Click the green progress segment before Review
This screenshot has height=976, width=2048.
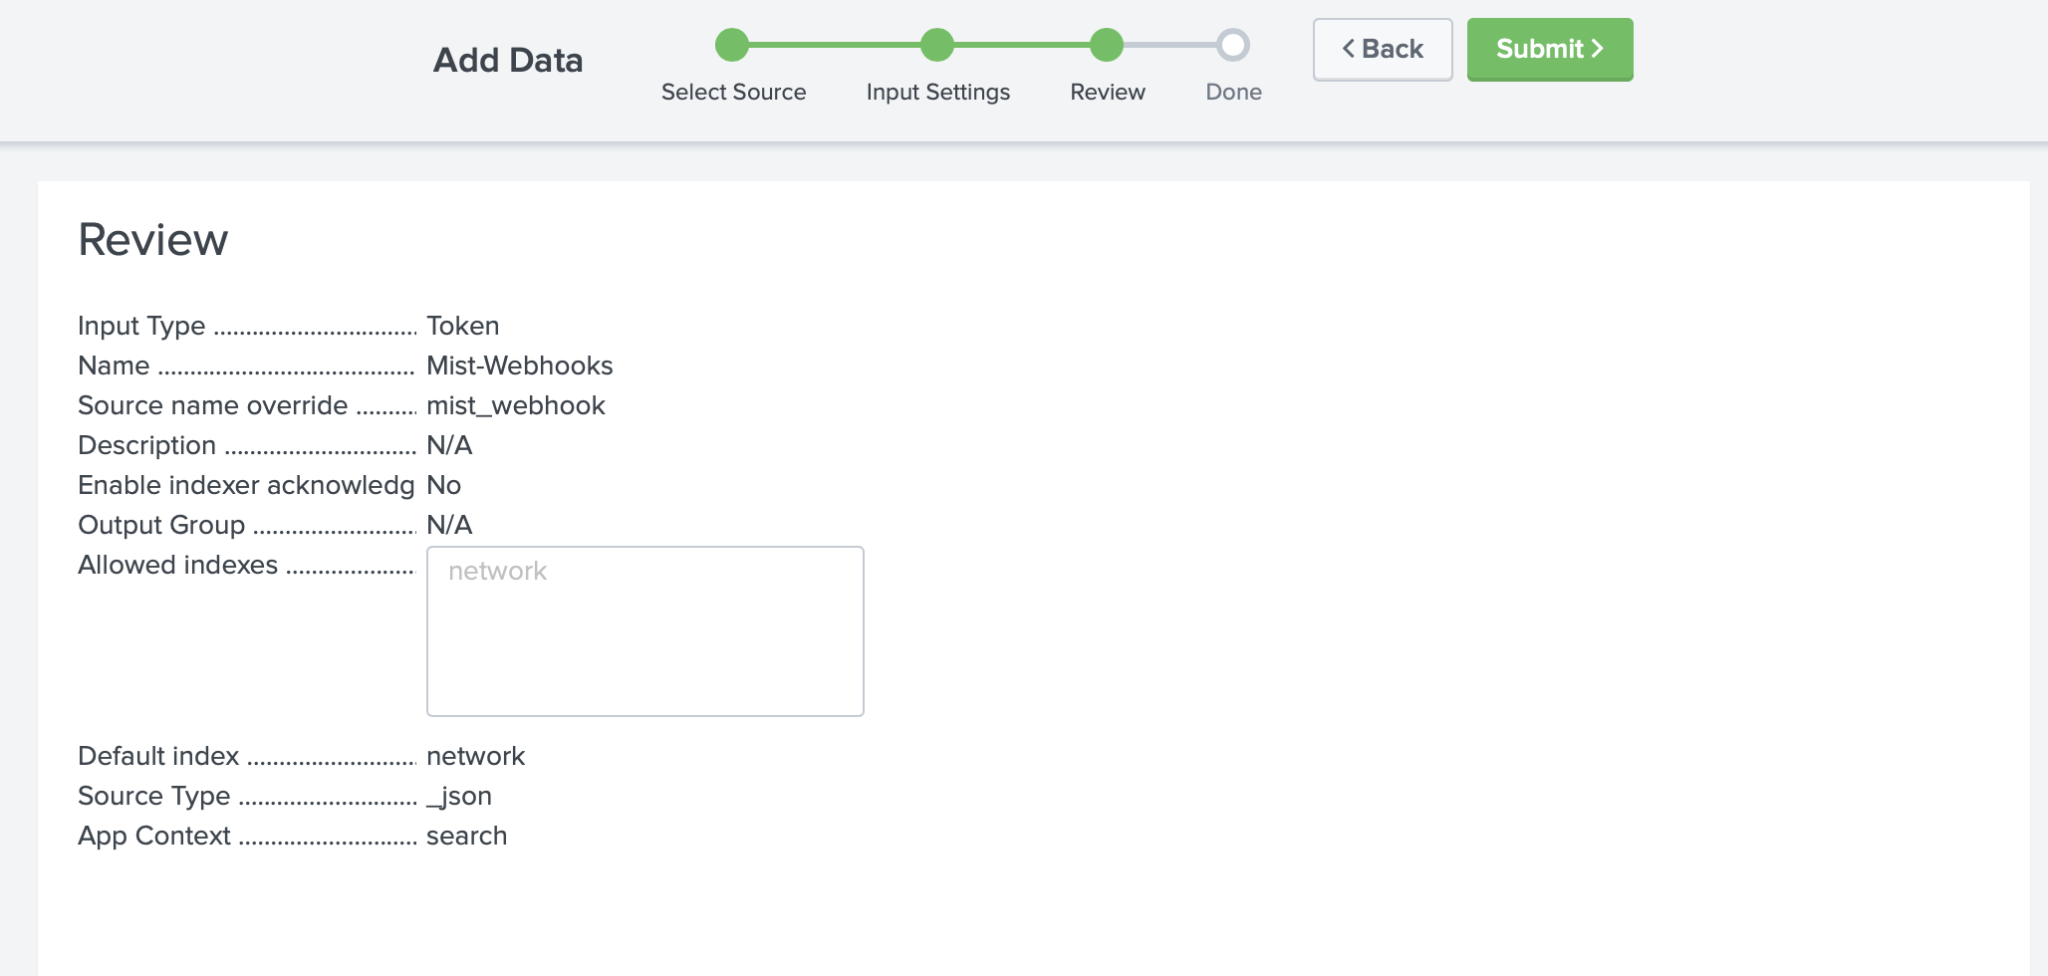click(x=1022, y=45)
